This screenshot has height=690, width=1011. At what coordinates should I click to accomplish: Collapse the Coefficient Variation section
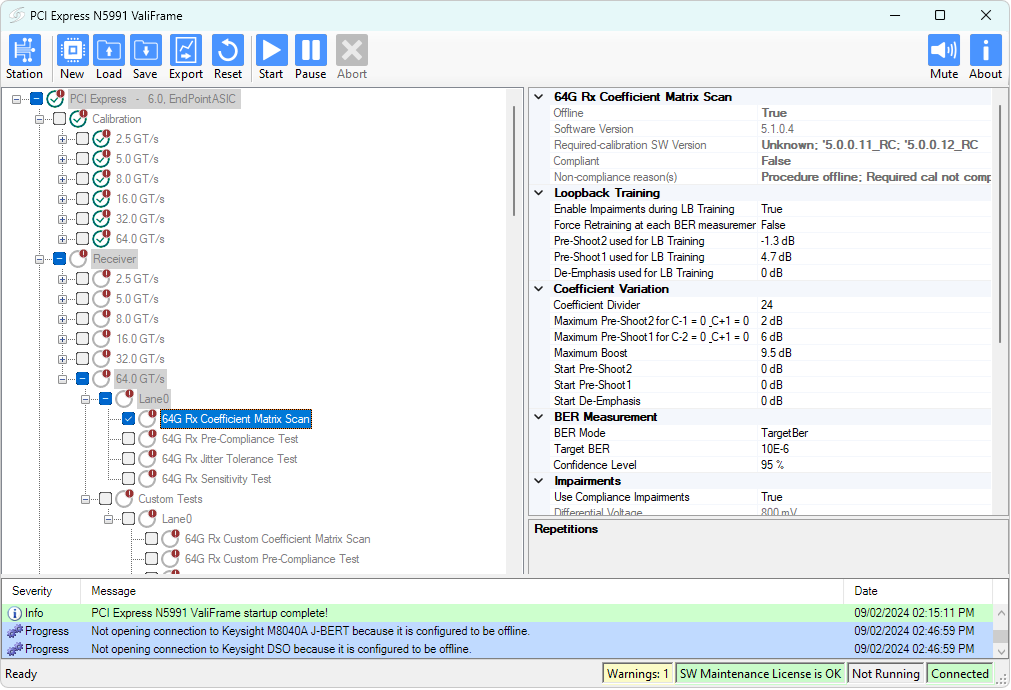540,289
